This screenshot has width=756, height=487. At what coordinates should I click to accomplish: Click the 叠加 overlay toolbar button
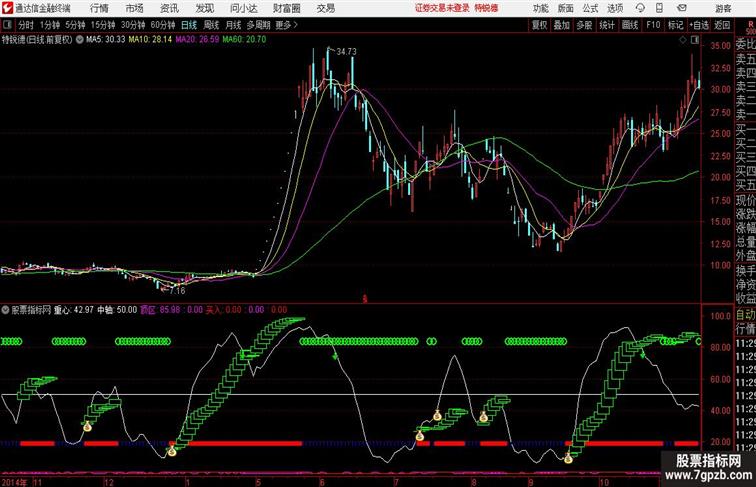pyautogui.click(x=562, y=25)
